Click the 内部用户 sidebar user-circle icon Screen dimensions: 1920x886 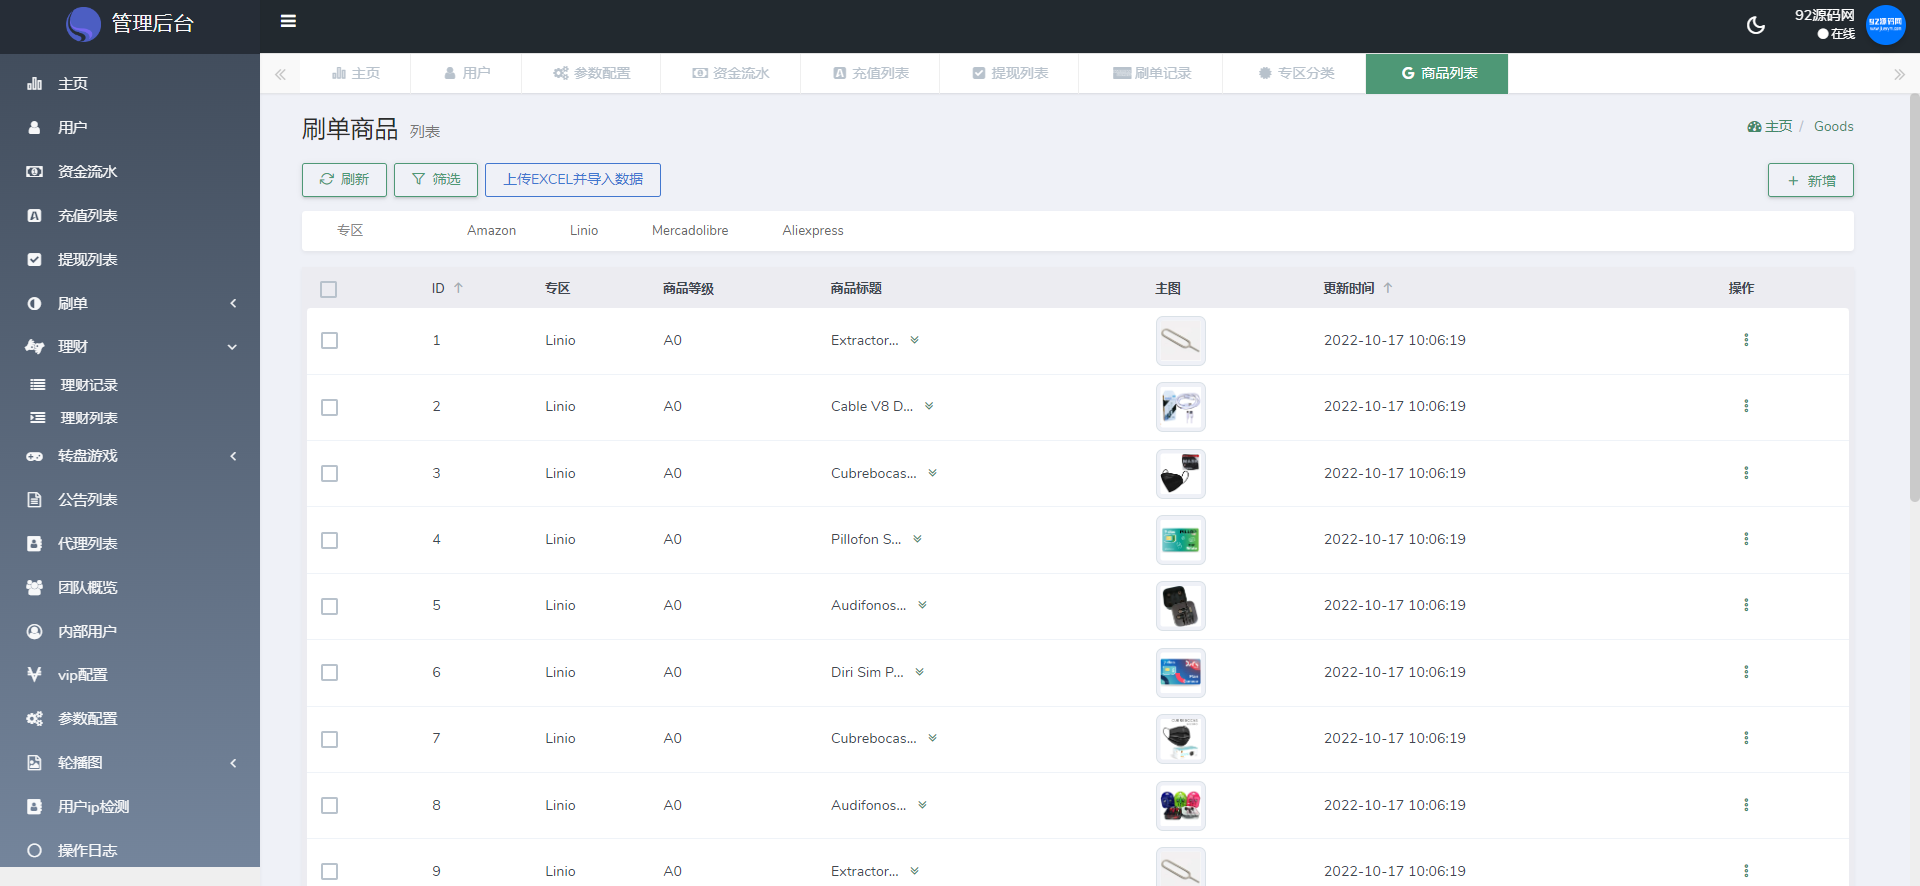click(x=35, y=632)
